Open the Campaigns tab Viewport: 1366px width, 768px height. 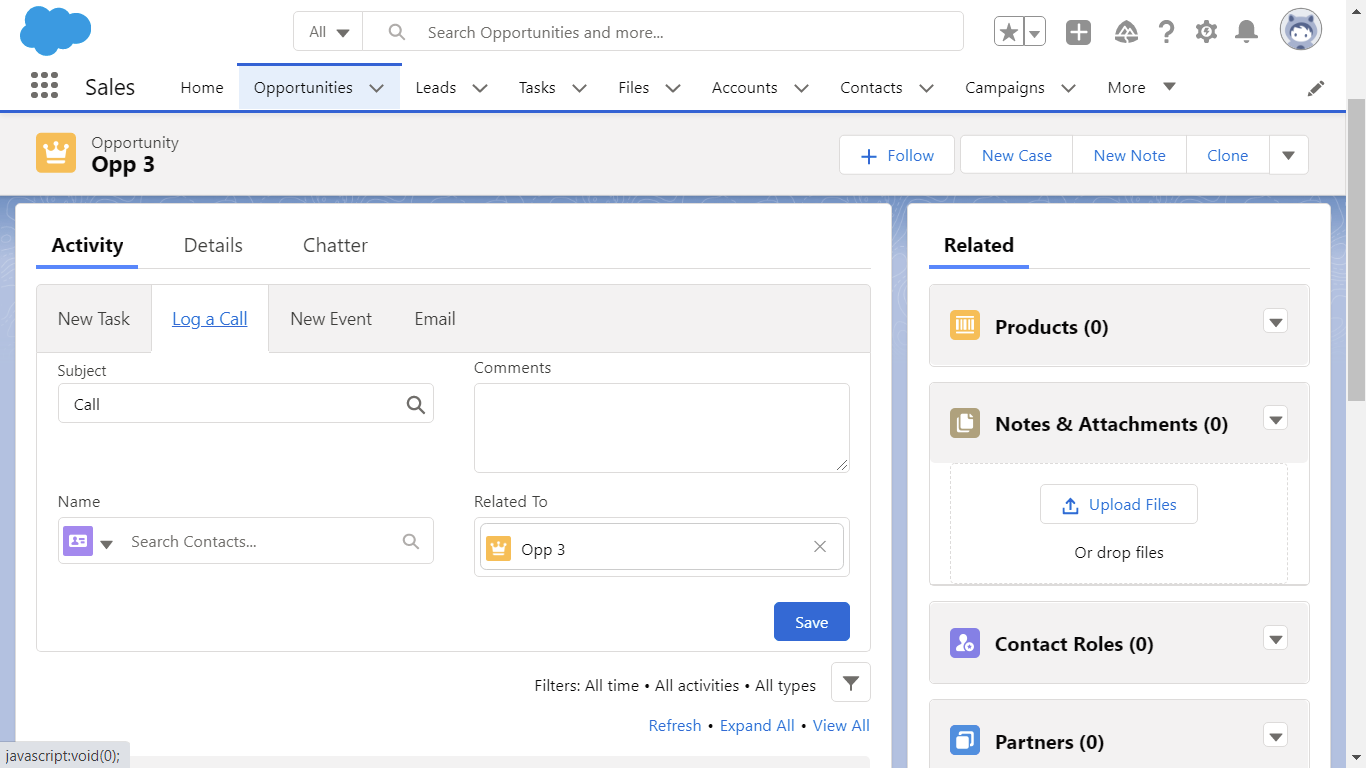(x=1005, y=87)
